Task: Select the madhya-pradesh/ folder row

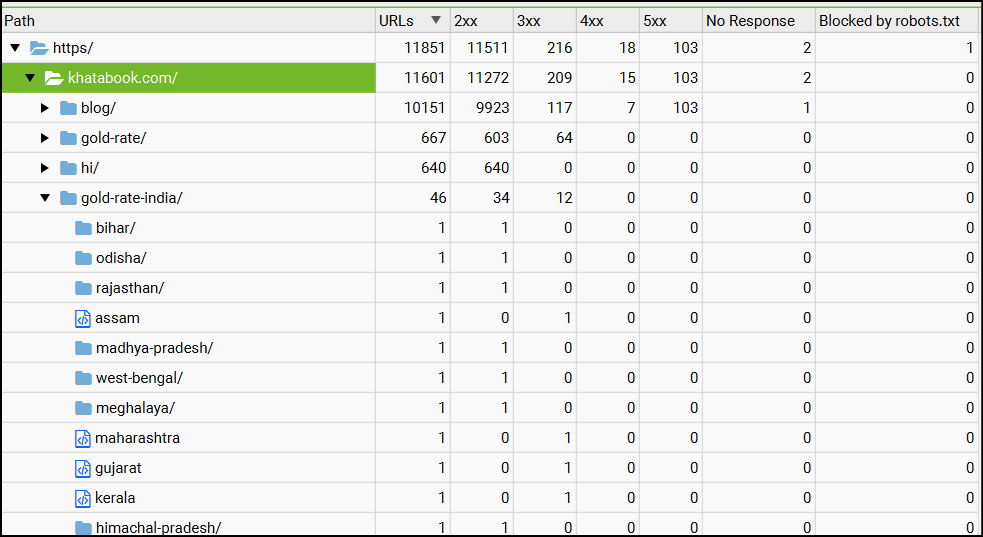Action: [x=154, y=348]
